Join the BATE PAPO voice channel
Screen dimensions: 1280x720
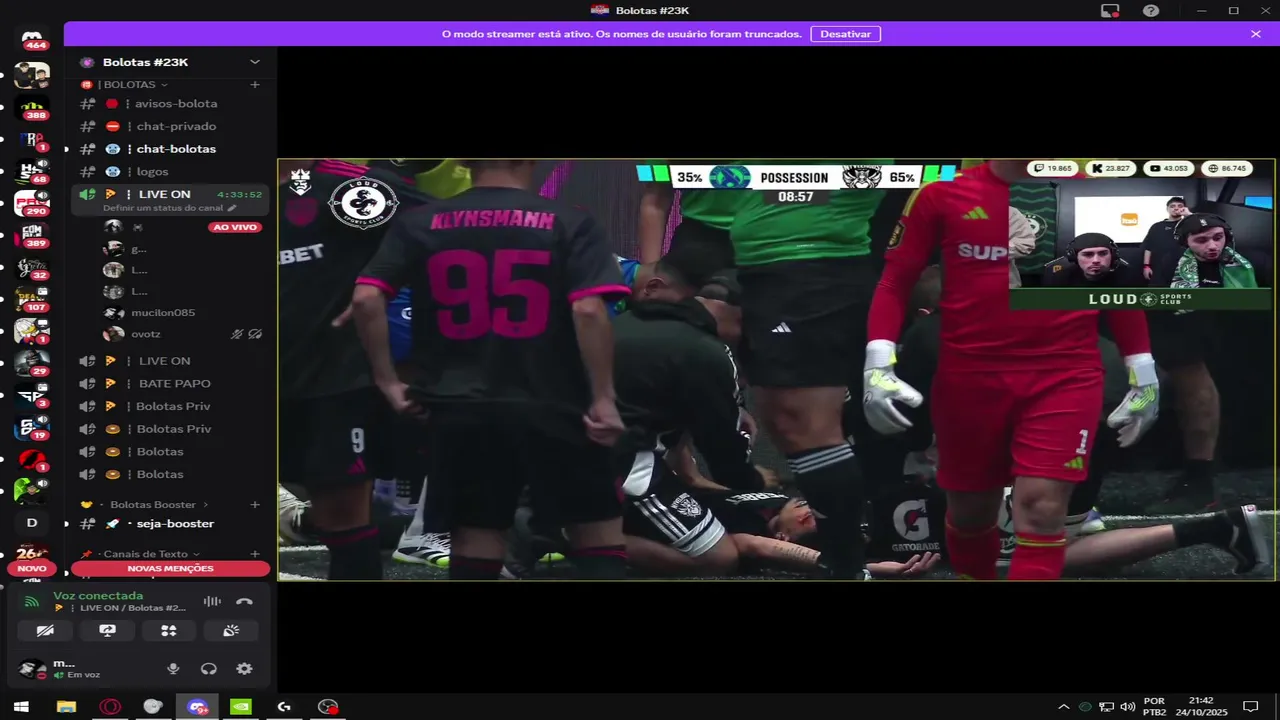pyautogui.click(x=169, y=384)
